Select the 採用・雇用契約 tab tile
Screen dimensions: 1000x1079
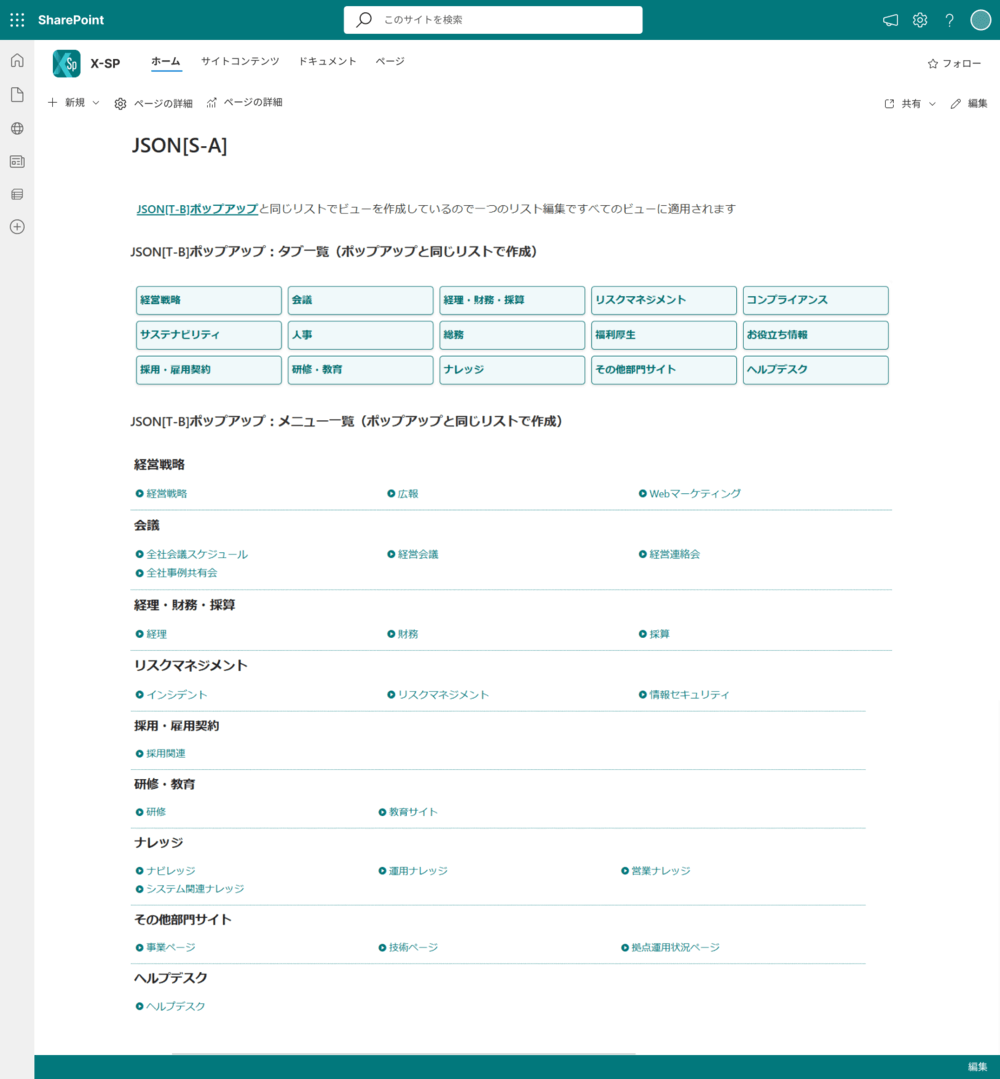[209, 370]
